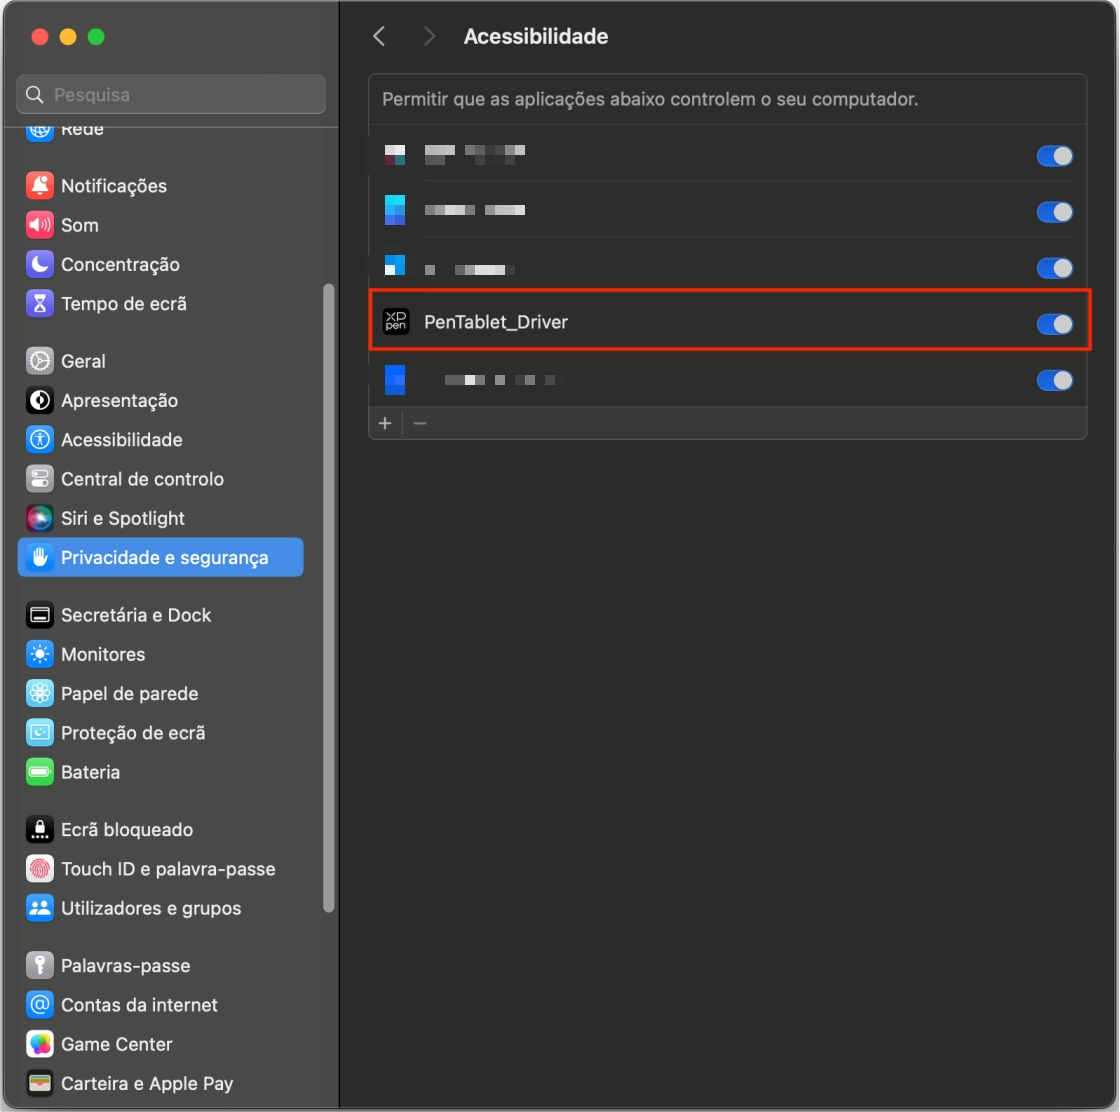Disable the PenTablet_Driver accessibility toggle
The height and width of the screenshot is (1112, 1120).
pos(1054,323)
